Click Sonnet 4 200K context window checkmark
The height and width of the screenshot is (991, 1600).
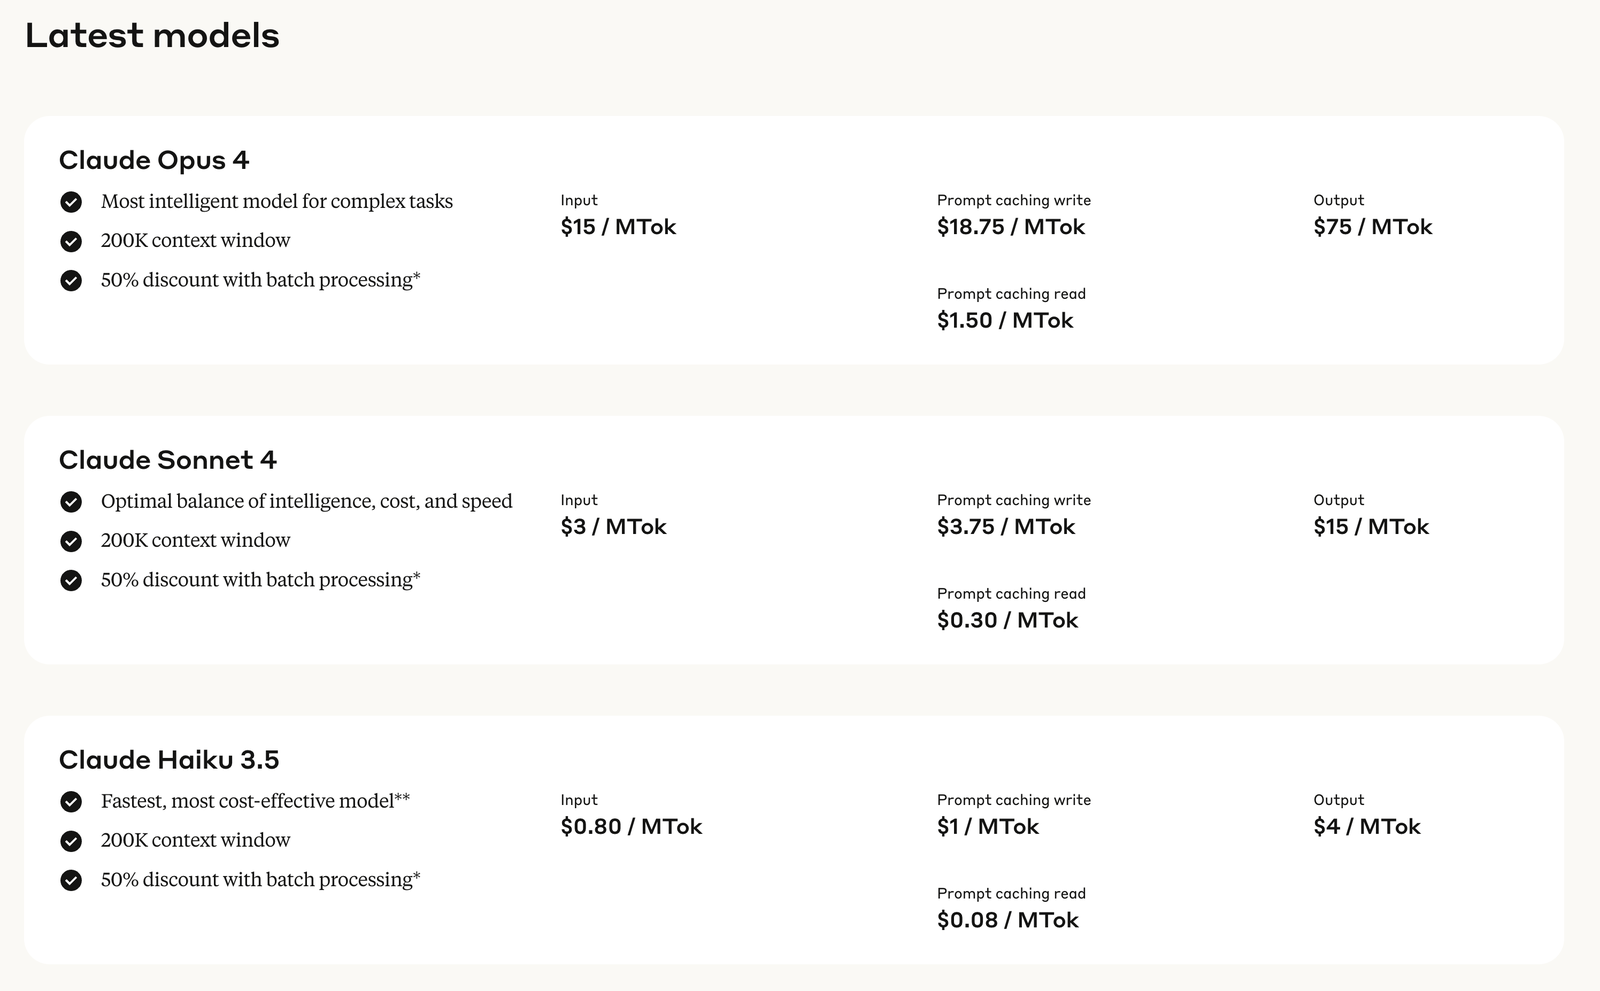click(71, 541)
